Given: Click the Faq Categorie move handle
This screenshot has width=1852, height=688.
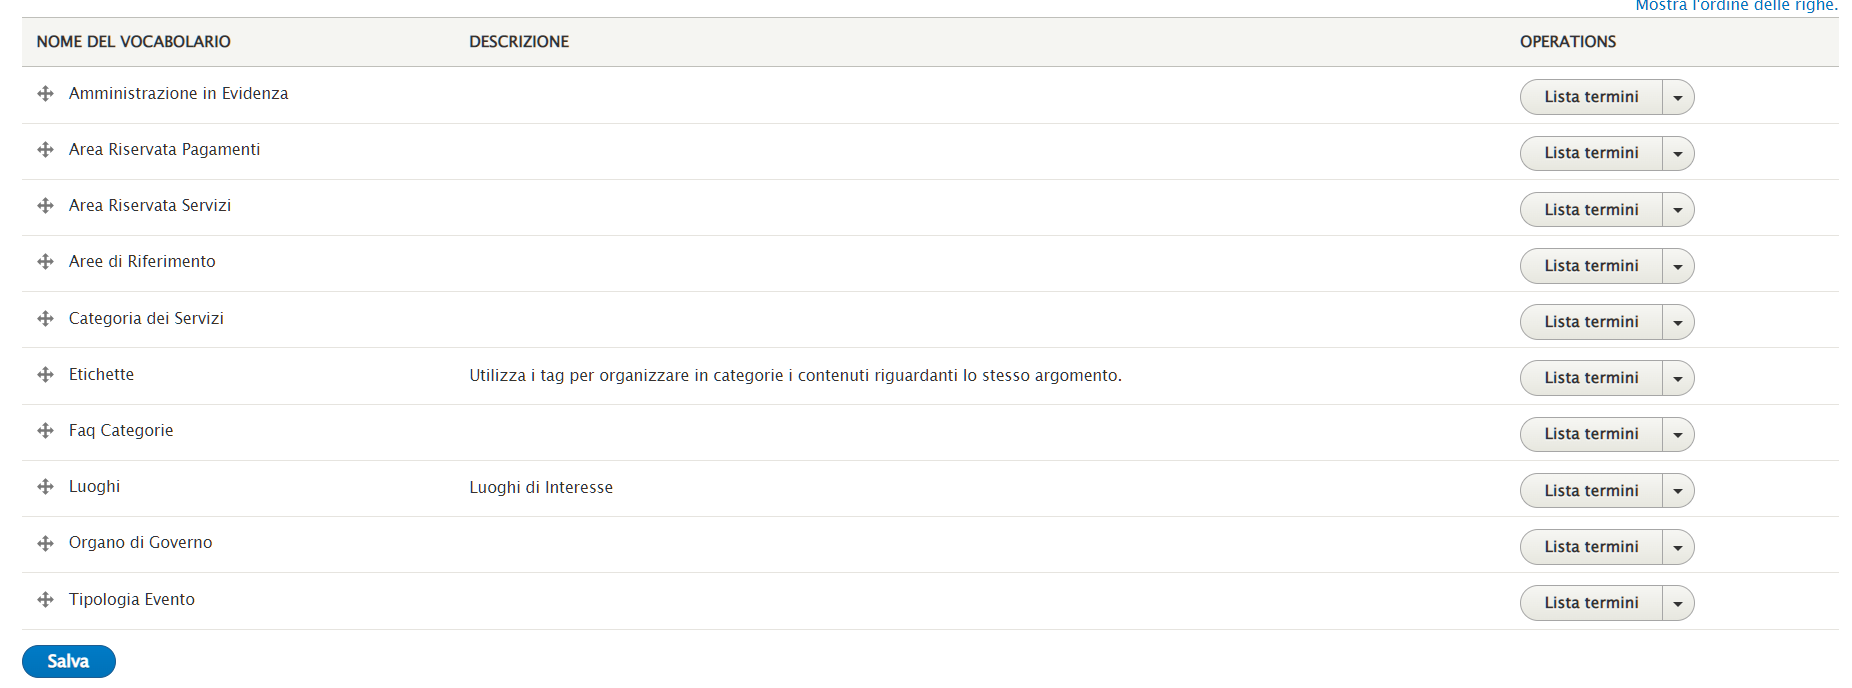Looking at the screenshot, I should pos(45,430).
